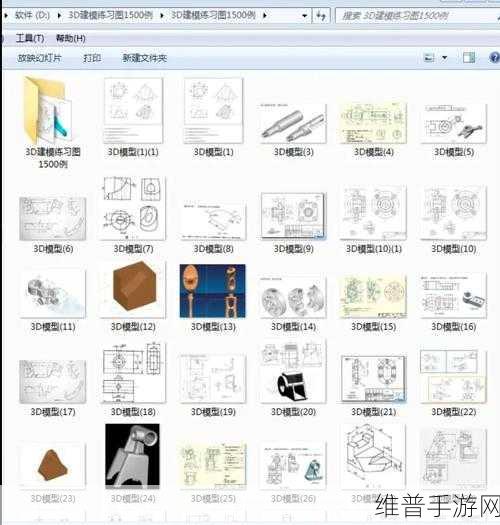
Task: Open the 帮助(H) menu
Action: pos(70,38)
